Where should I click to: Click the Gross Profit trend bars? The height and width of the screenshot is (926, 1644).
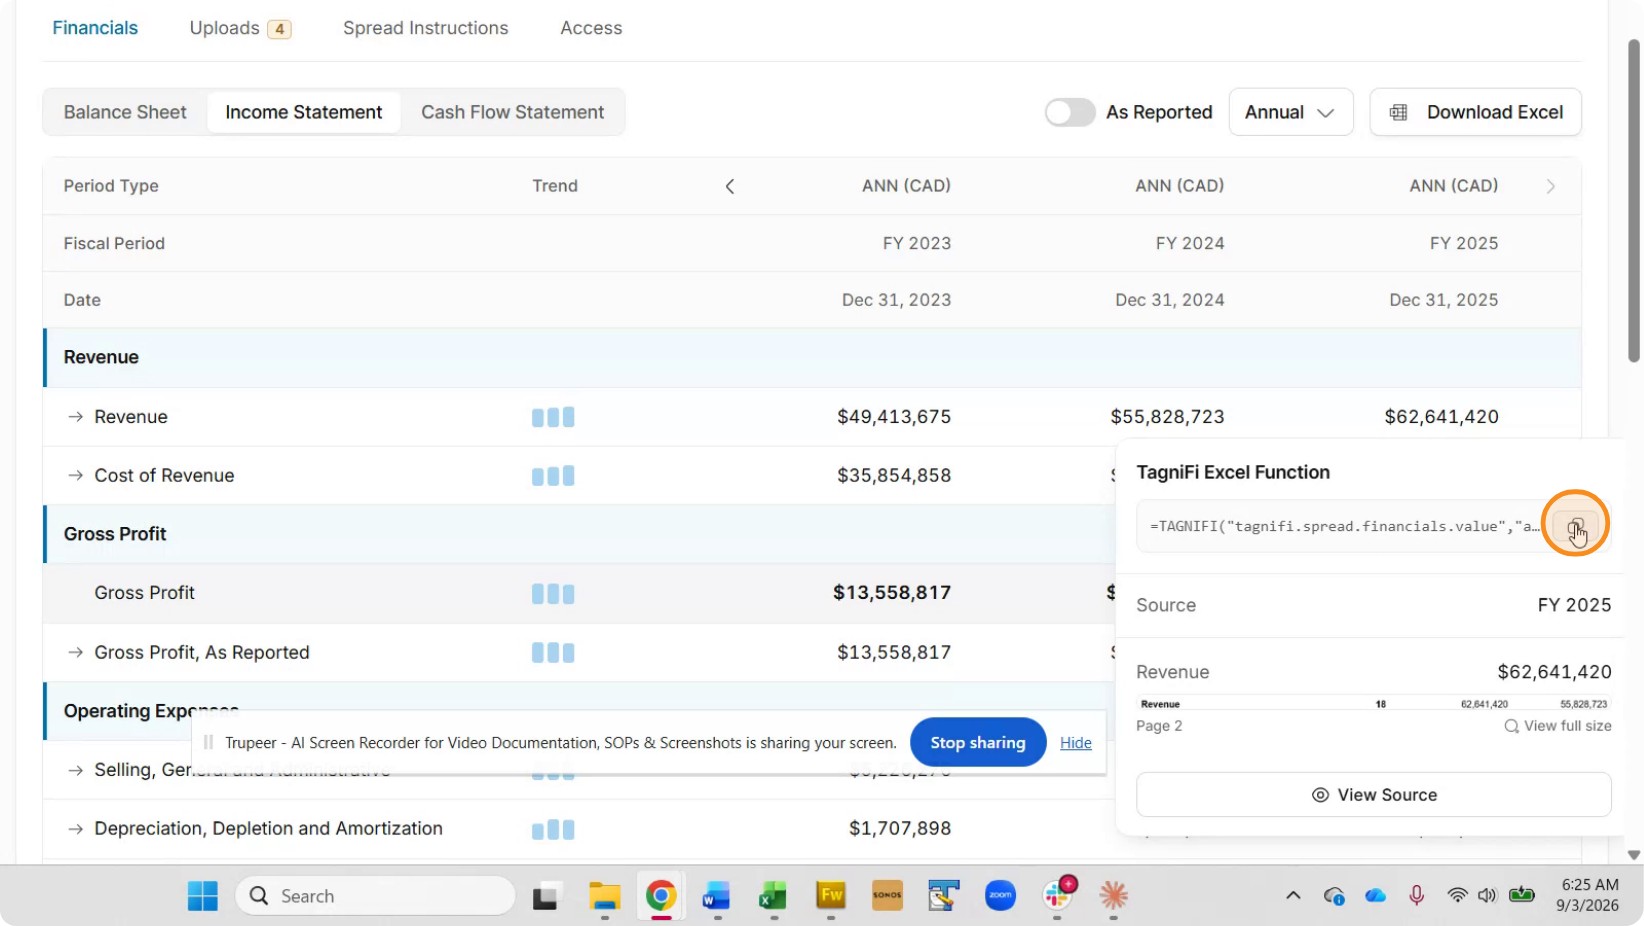(553, 594)
